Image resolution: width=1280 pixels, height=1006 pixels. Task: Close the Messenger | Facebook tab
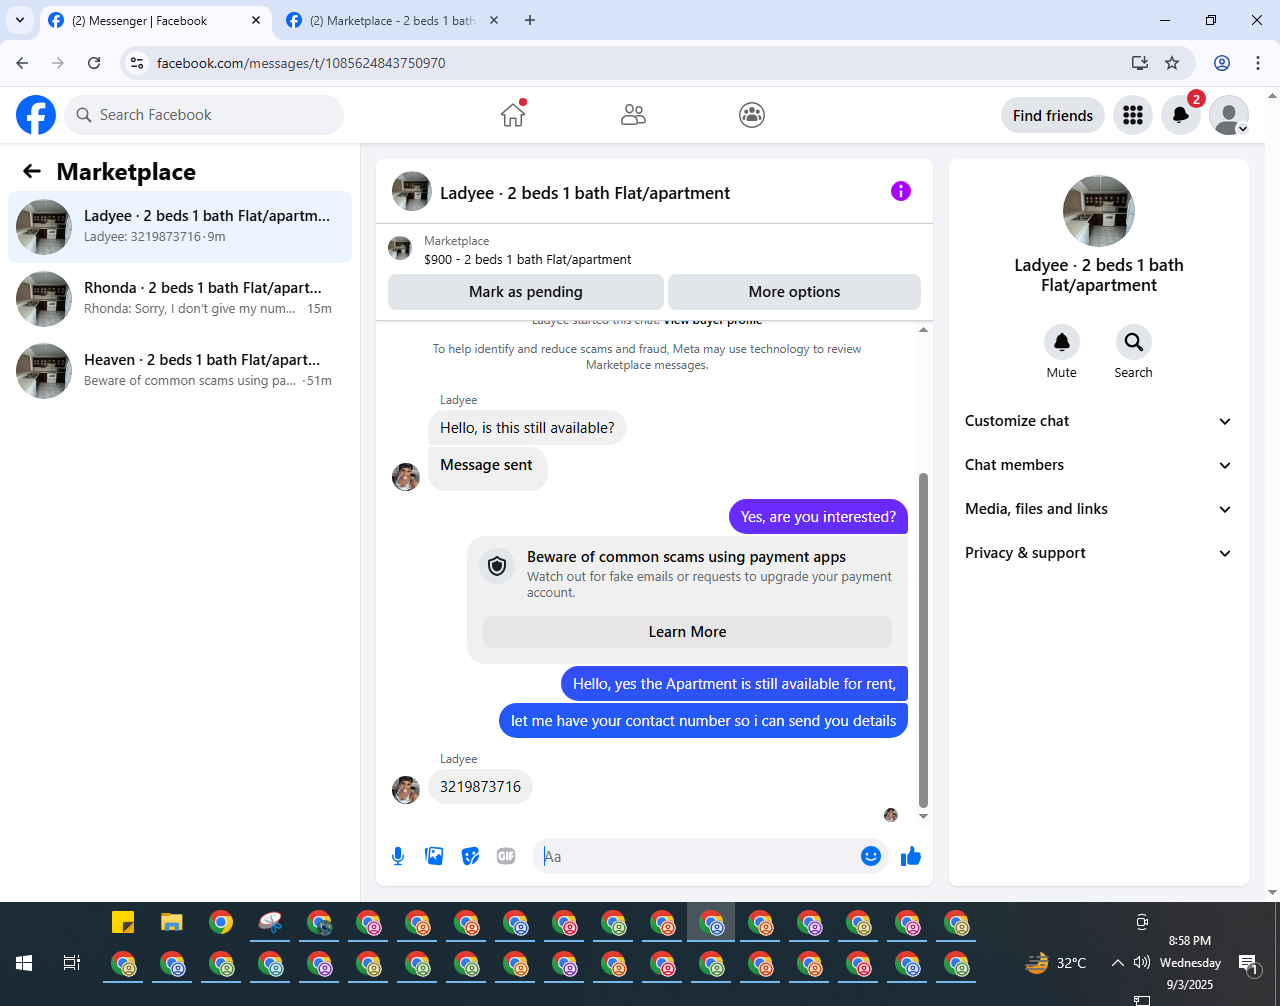256,20
